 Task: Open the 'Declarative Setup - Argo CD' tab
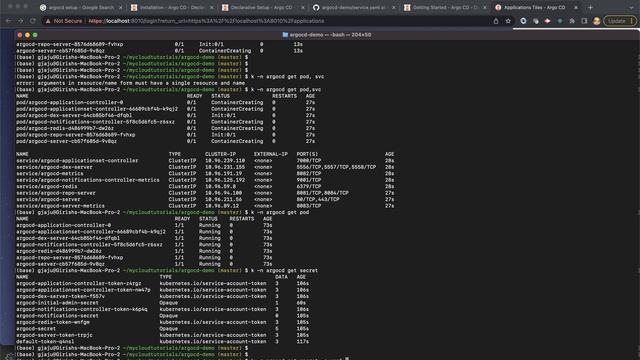pyautogui.click(x=263, y=7)
